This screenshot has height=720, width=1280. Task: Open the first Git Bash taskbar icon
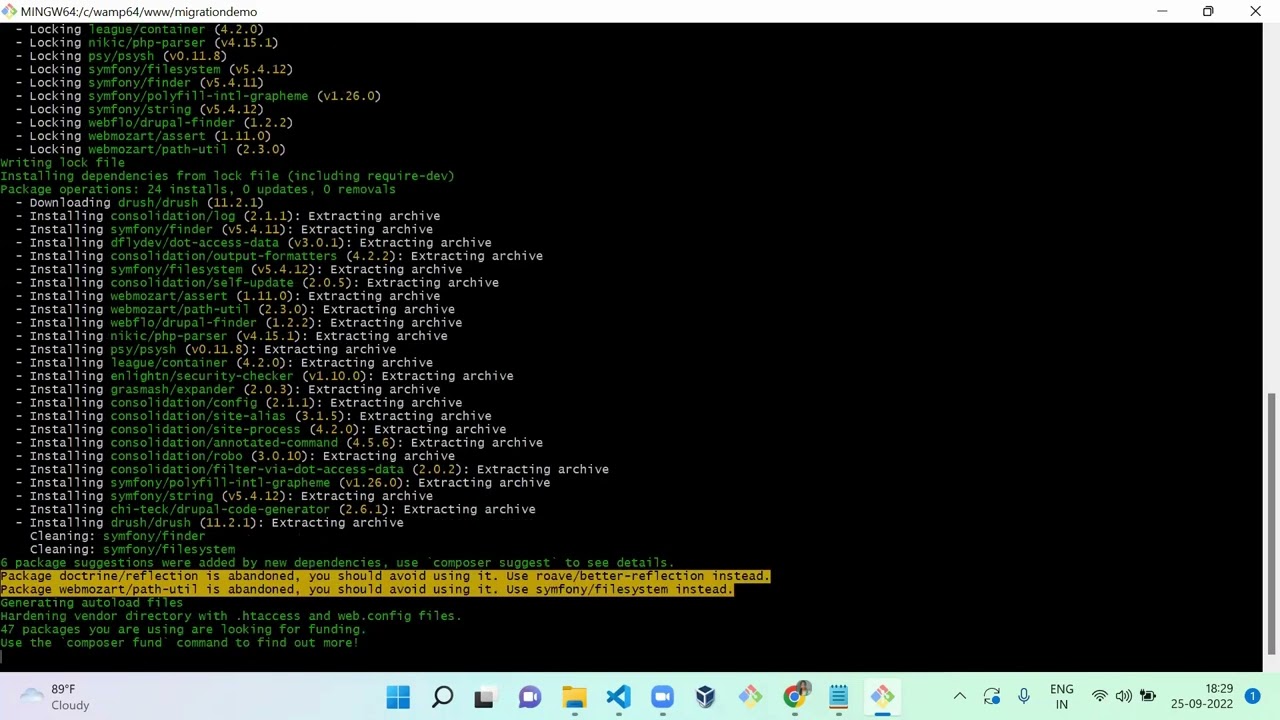pos(750,697)
